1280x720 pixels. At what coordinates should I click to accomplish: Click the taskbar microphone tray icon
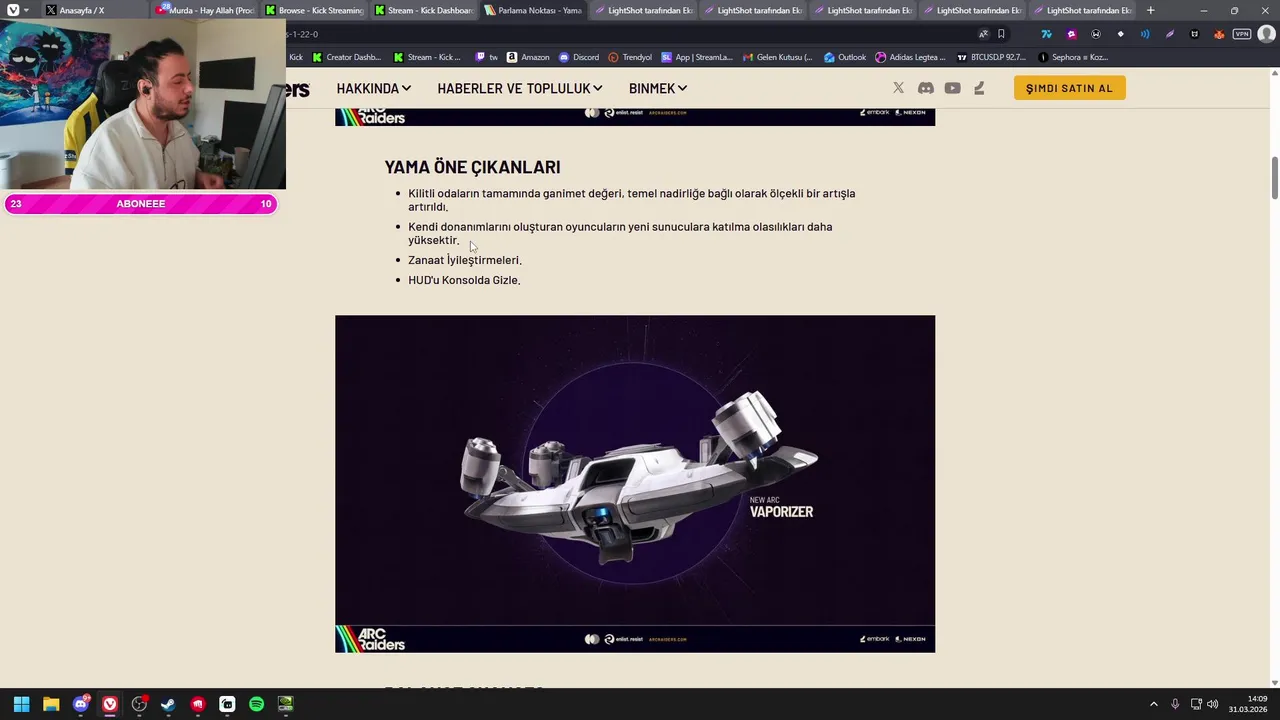pos(1175,704)
